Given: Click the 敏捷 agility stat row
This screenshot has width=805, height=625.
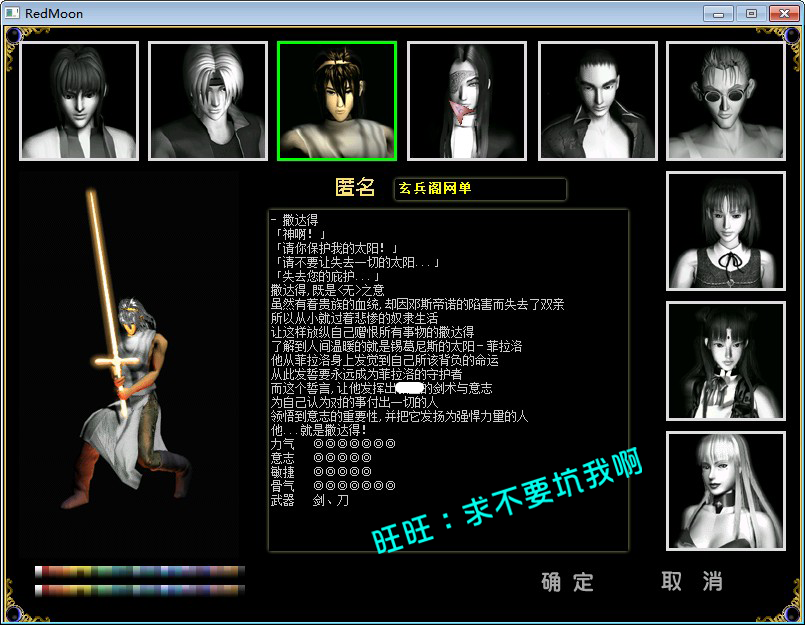Looking at the screenshot, I should point(321,471).
